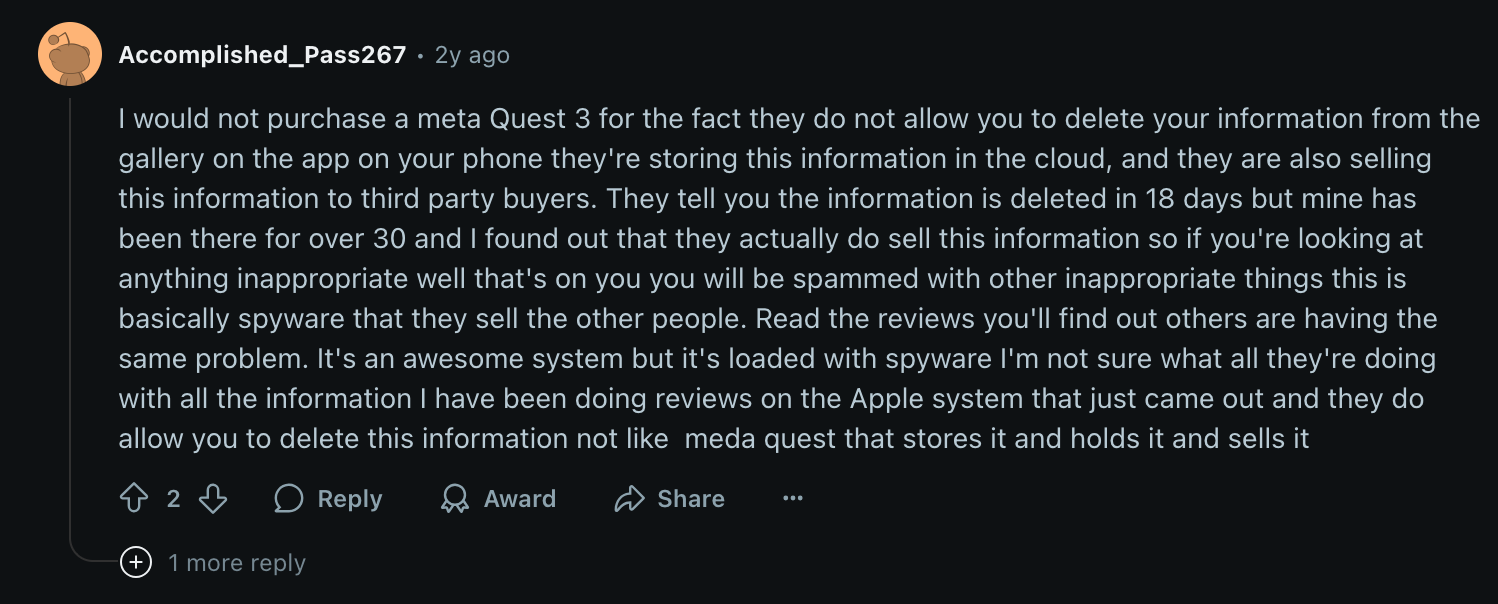The height and width of the screenshot is (604, 1498).
Task: Open the commenter's Snoo avatar
Action: pos(70,55)
